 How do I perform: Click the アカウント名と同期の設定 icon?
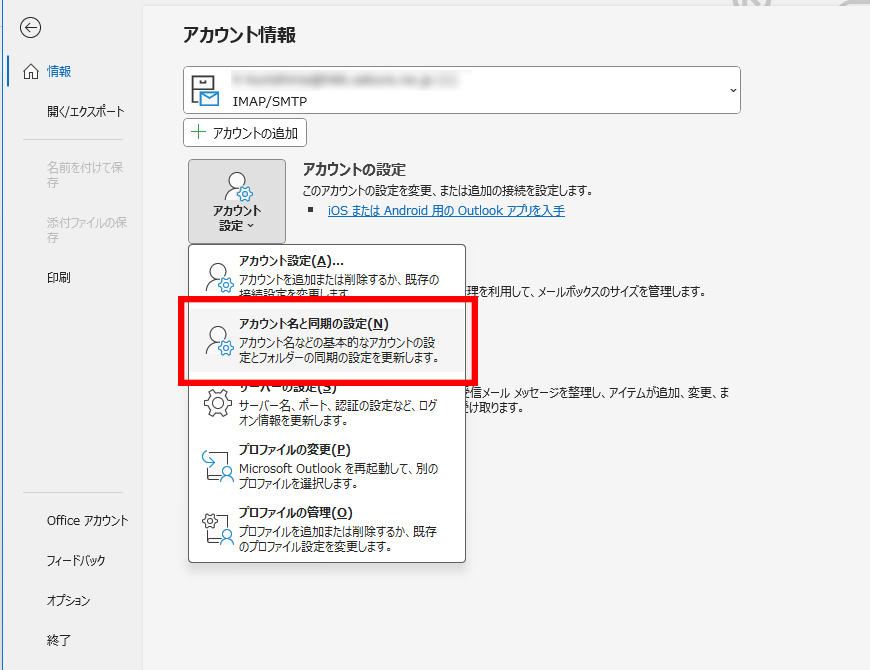[x=218, y=340]
